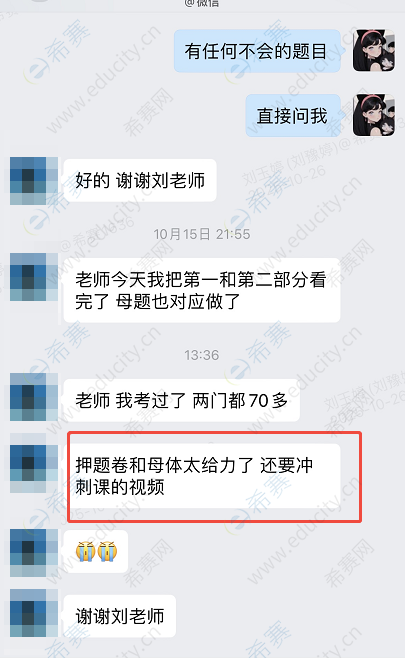Tap message "老师今天我把第一和第二部分看完了"
Image resolution: width=409 pixels, height=658 pixels.
pos(202,290)
